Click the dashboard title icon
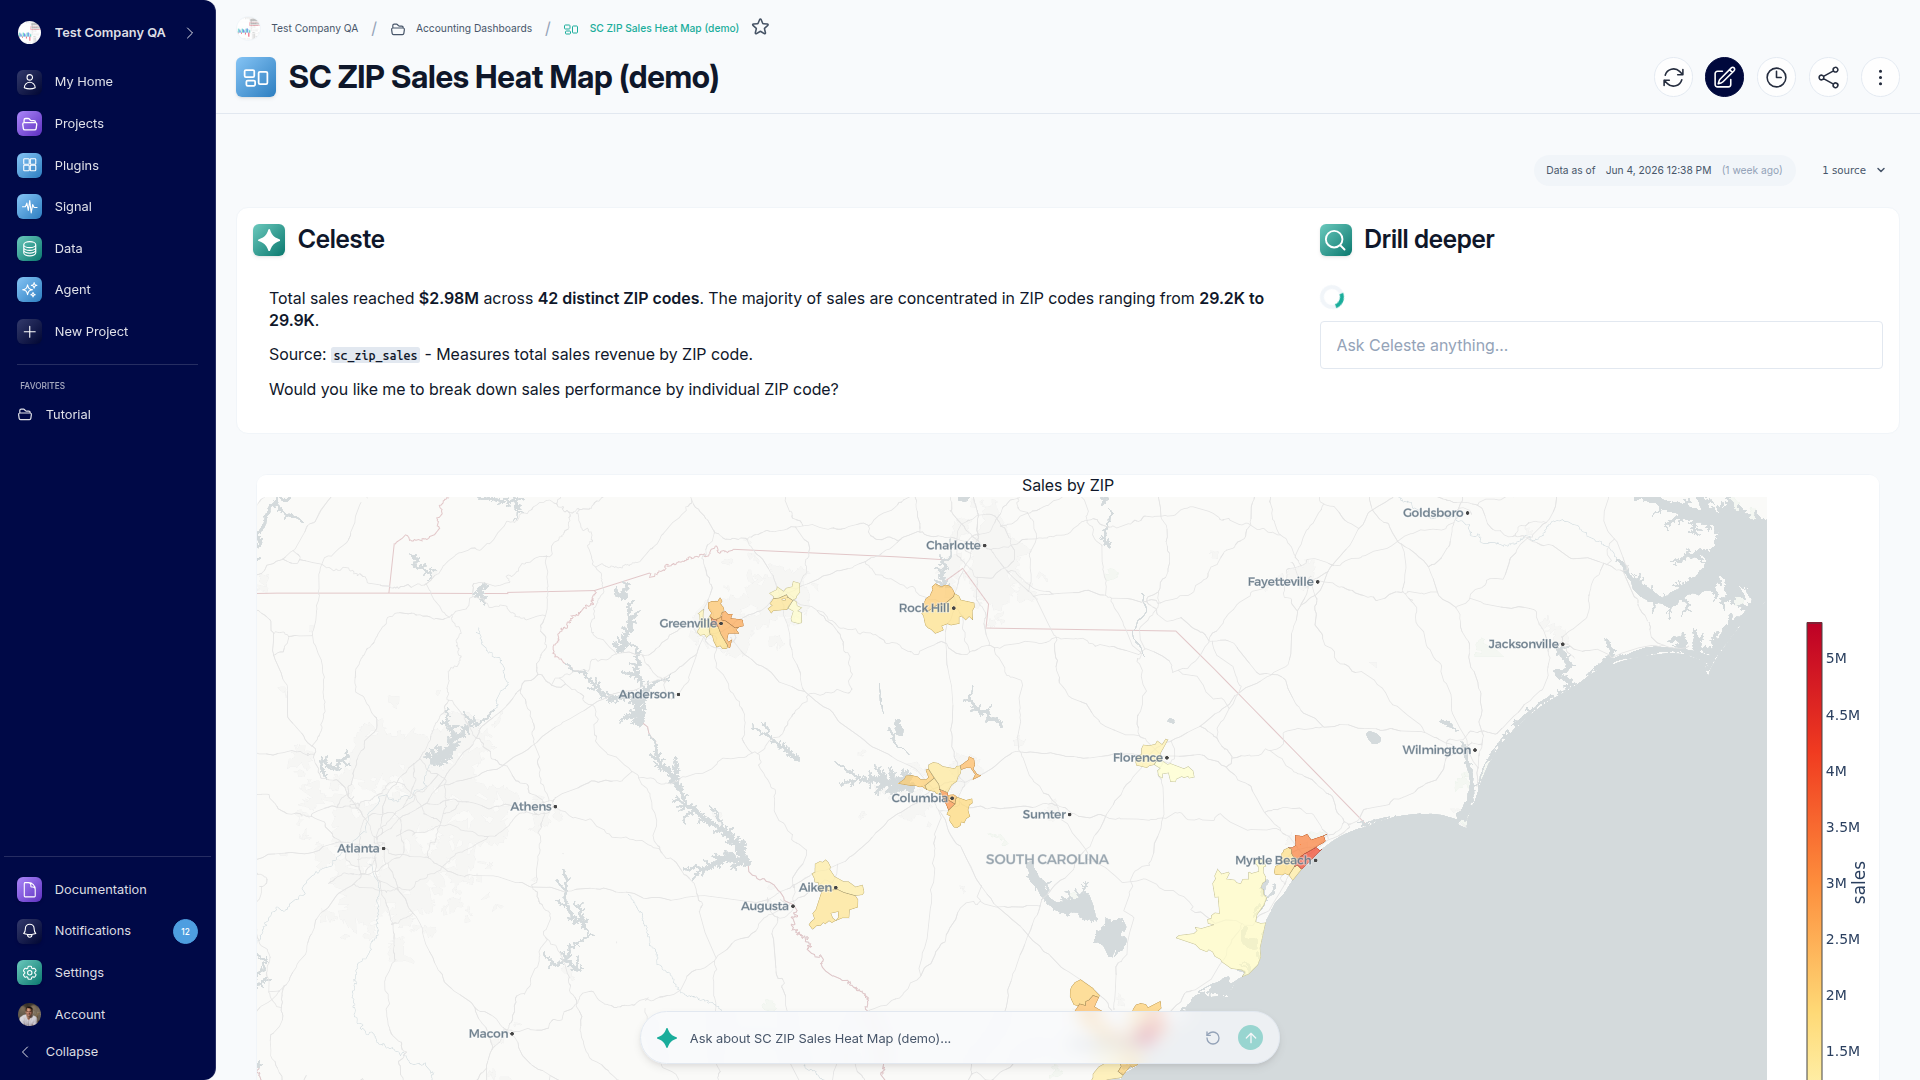1920x1080 pixels. tap(256, 77)
